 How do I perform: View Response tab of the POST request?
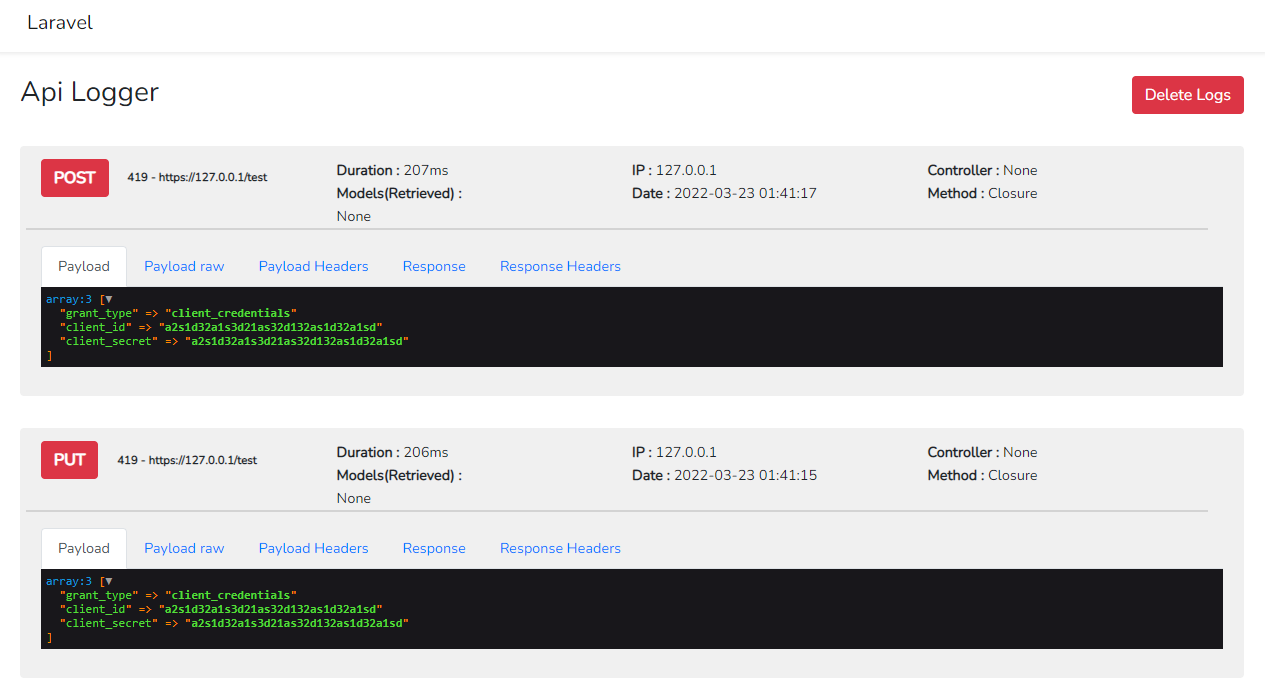(434, 265)
